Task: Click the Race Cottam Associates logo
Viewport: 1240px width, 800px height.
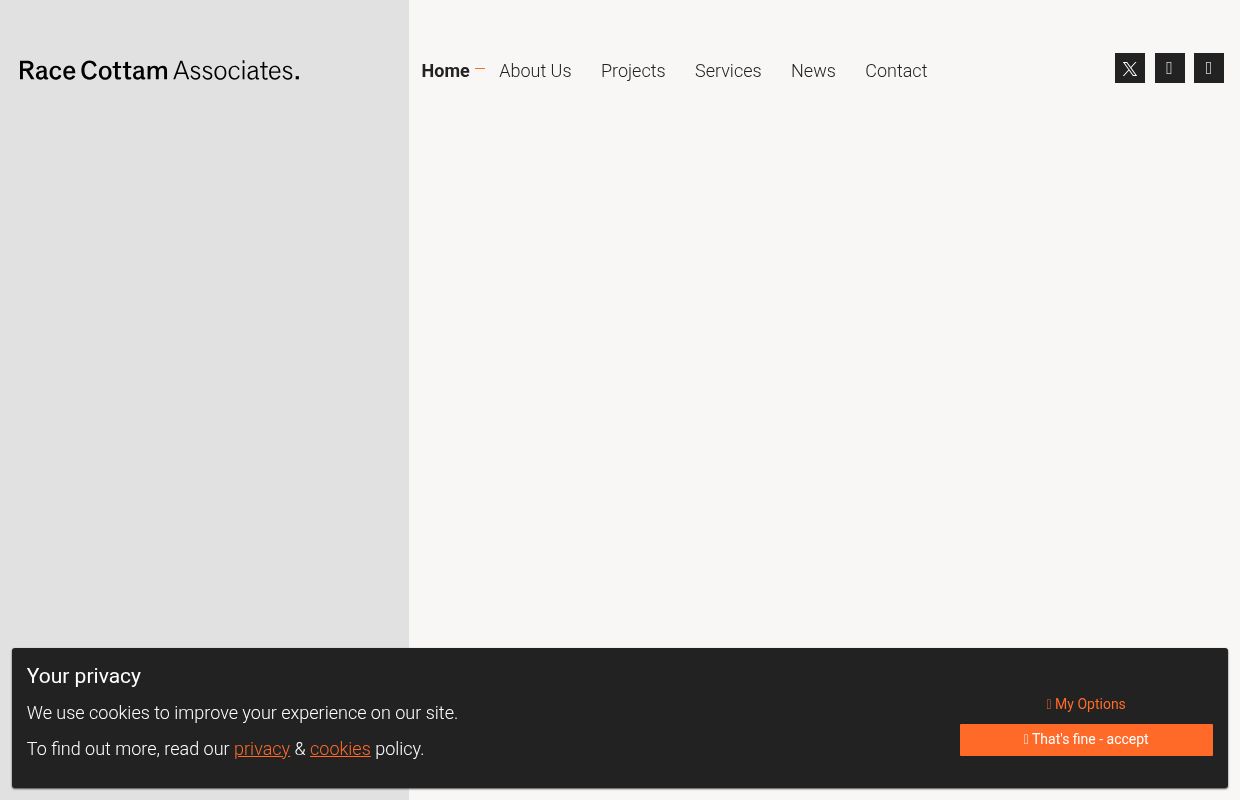Action: pos(160,70)
